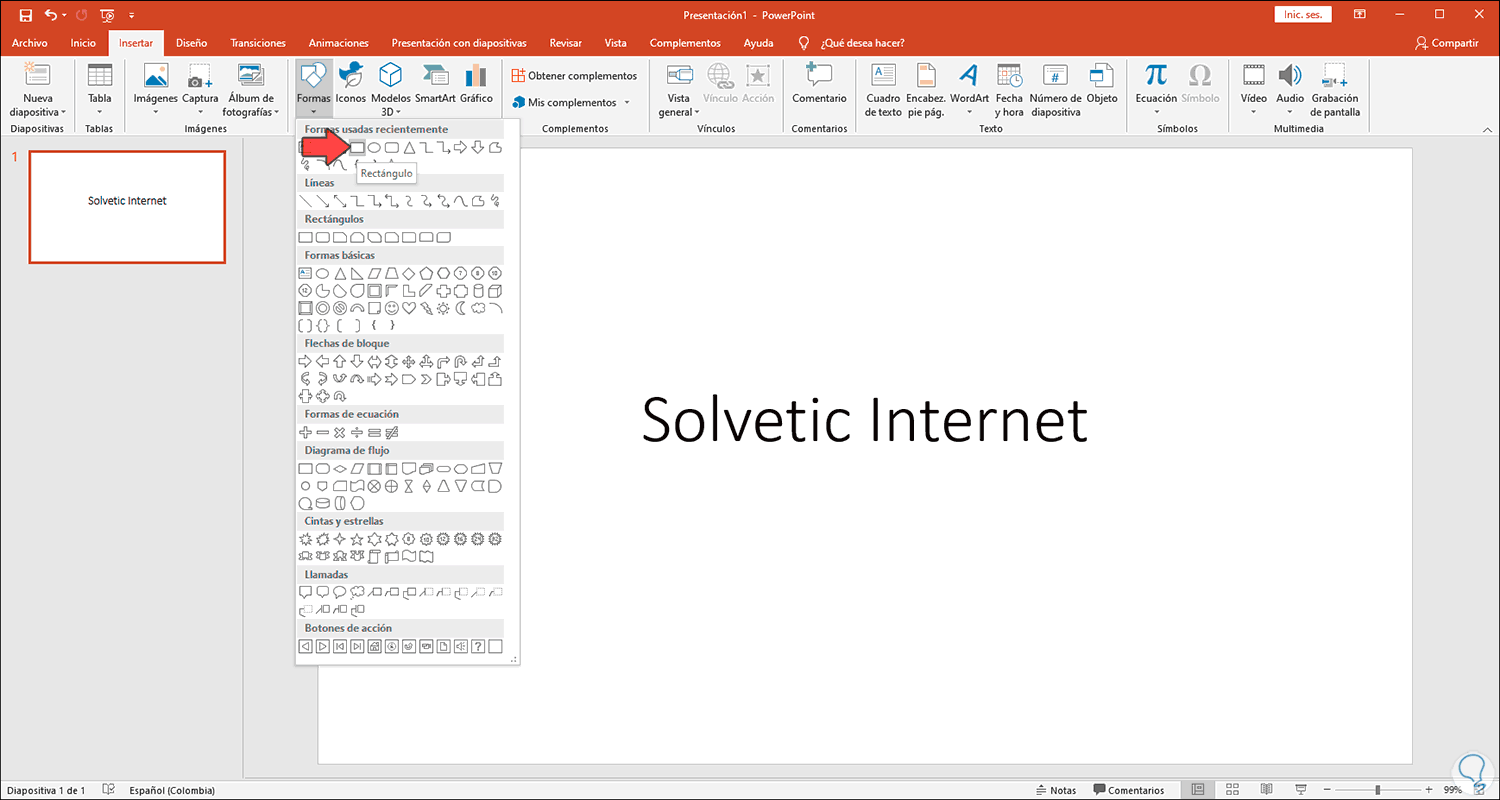Insert a Cuadro de texto
The image size is (1500, 800).
click(883, 90)
